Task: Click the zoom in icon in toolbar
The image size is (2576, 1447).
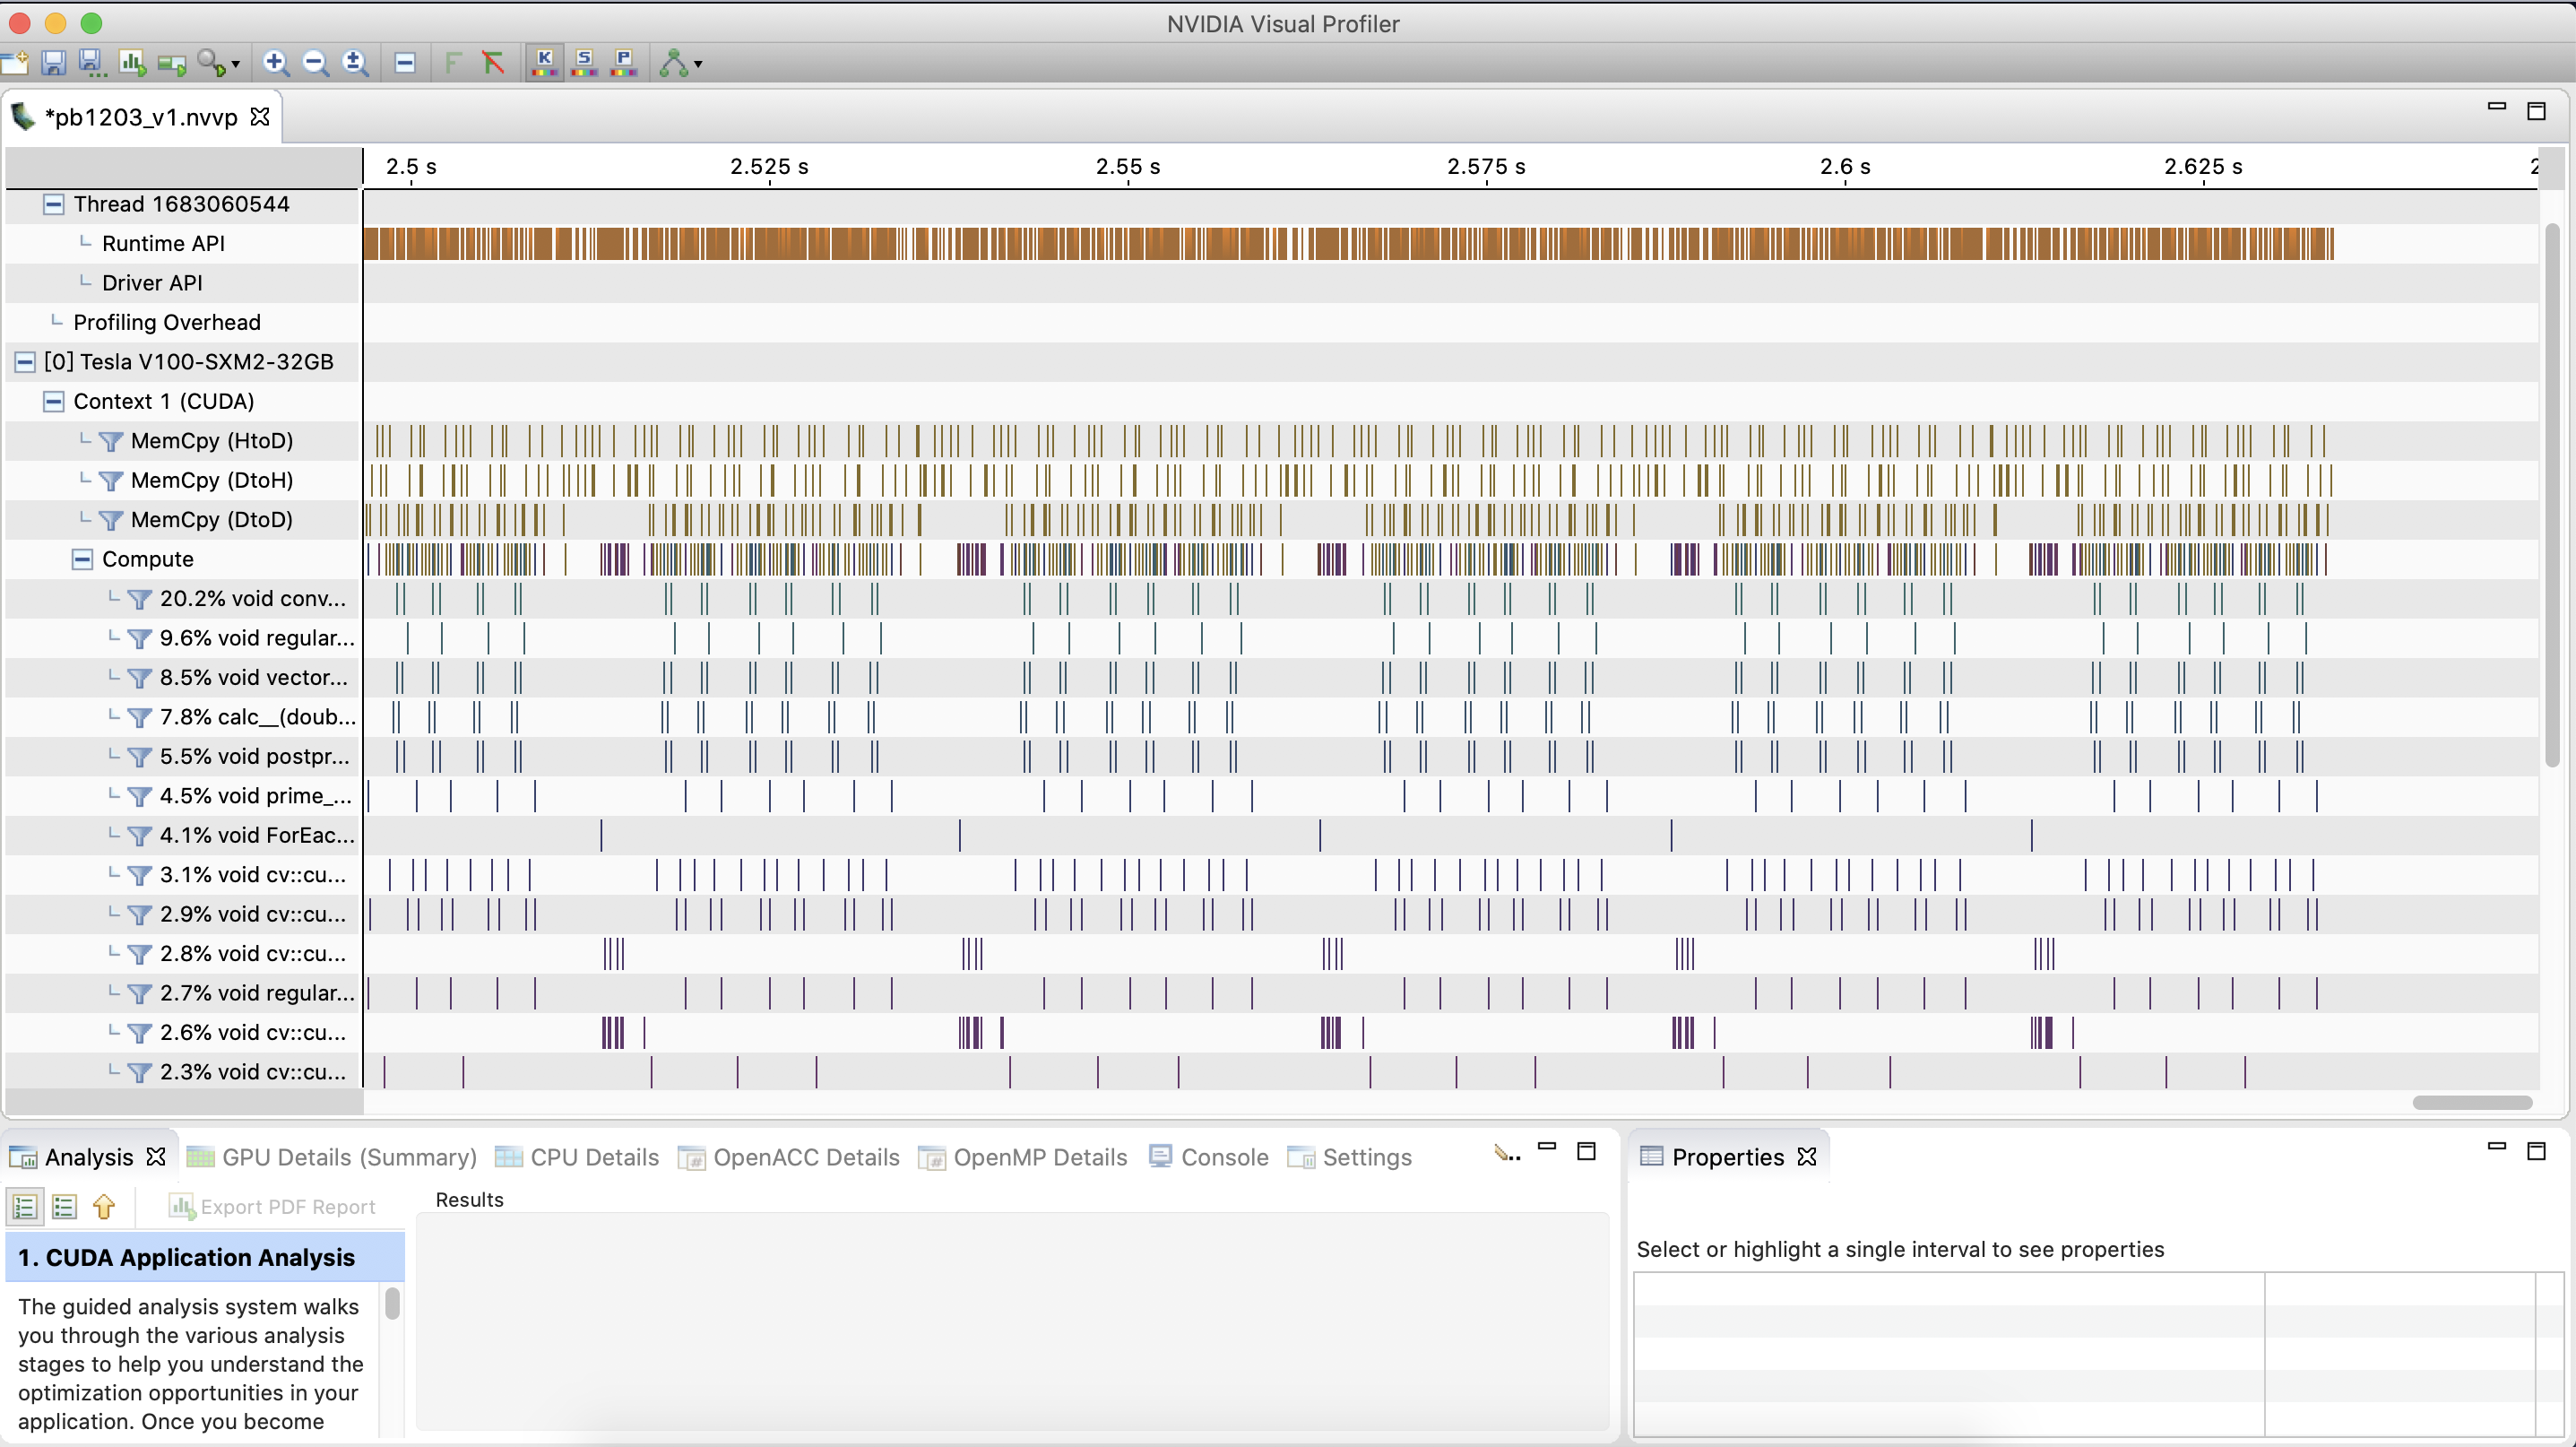Action: (x=274, y=65)
